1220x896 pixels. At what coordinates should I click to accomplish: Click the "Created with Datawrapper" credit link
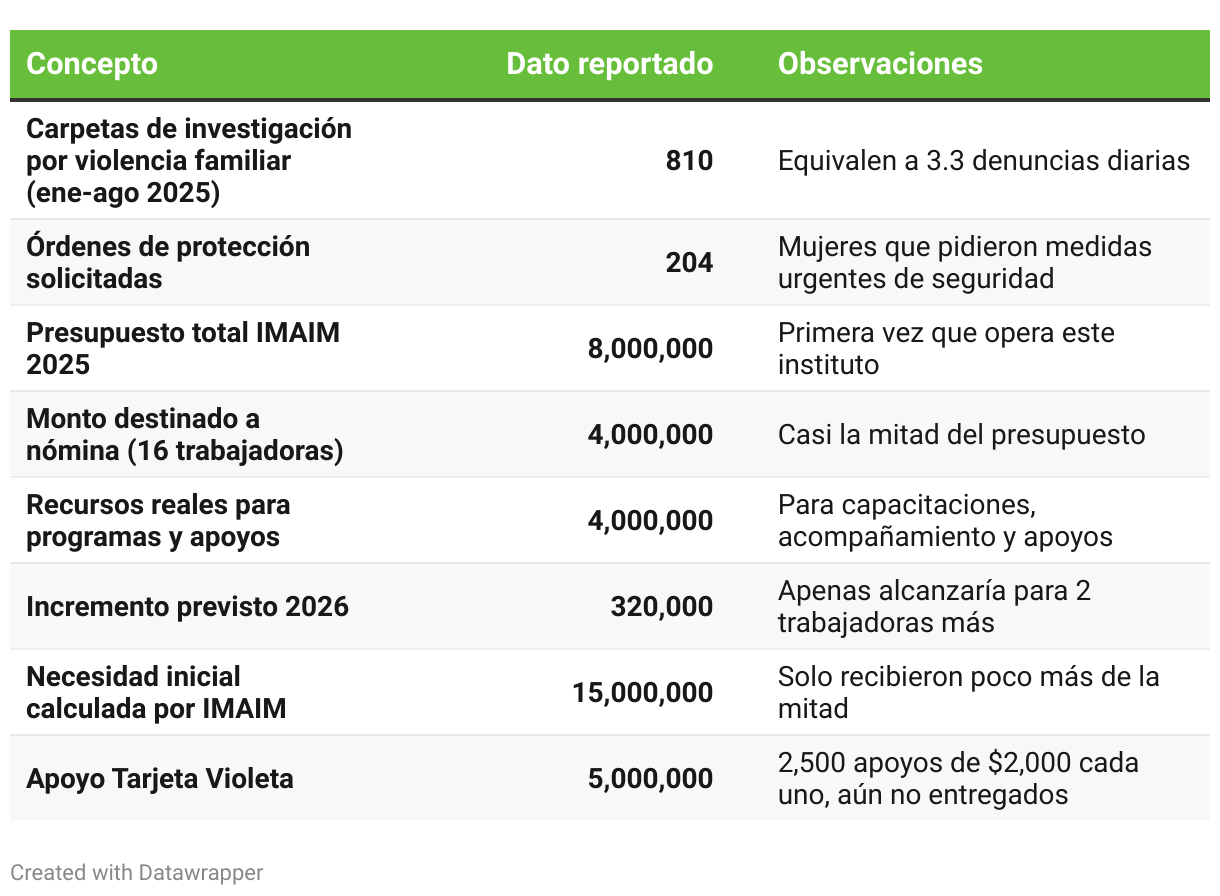137,872
